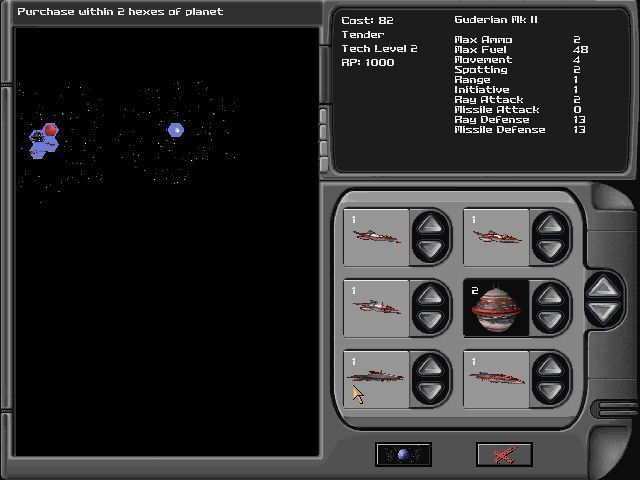Select the ship card in the middle-left slot

(x=376, y=308)
